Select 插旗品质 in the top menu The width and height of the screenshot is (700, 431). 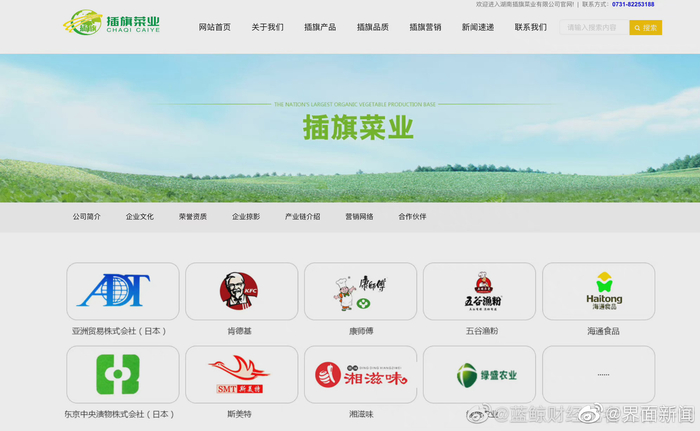(x=373, y=27)
